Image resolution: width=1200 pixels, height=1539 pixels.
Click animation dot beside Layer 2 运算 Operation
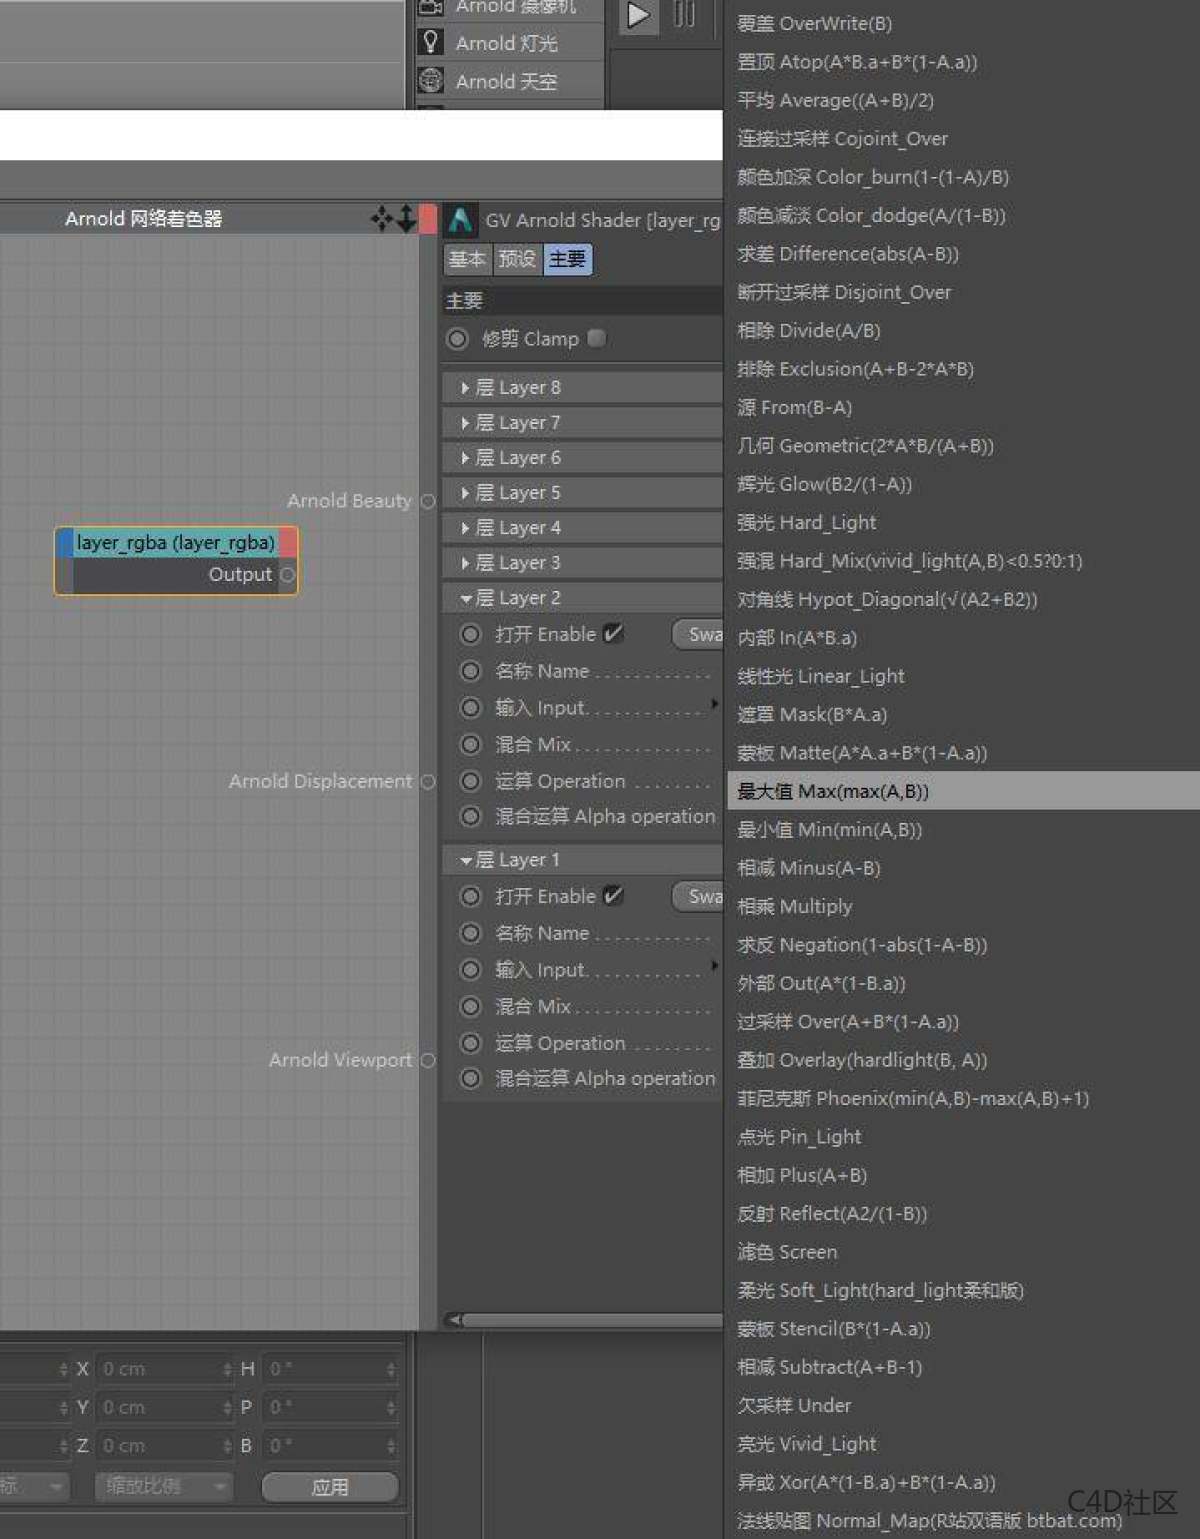pyautogui.click(x=470, y=781)
